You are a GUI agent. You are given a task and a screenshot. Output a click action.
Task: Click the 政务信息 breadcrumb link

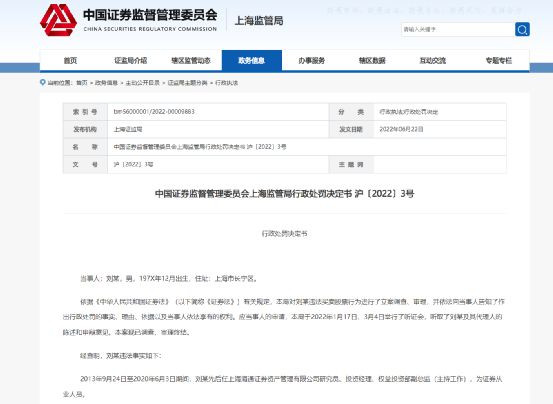point(106,83)
